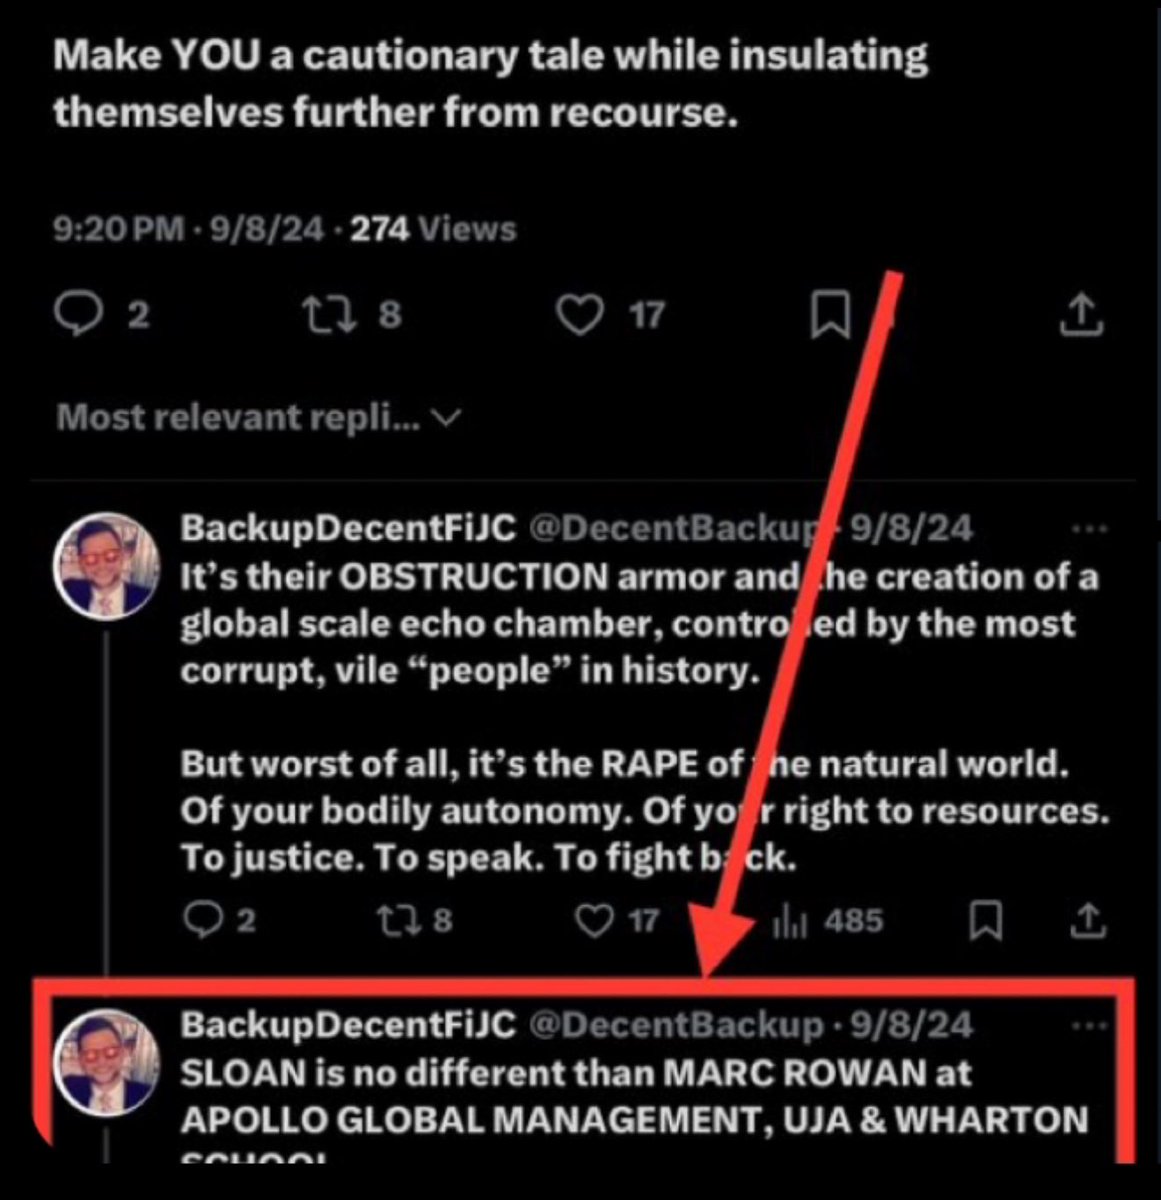This screenshot has width=1161, height=1200.
Task: Bookmark the OBSTRUCTION armor reply
Action: tap(985, 920)
